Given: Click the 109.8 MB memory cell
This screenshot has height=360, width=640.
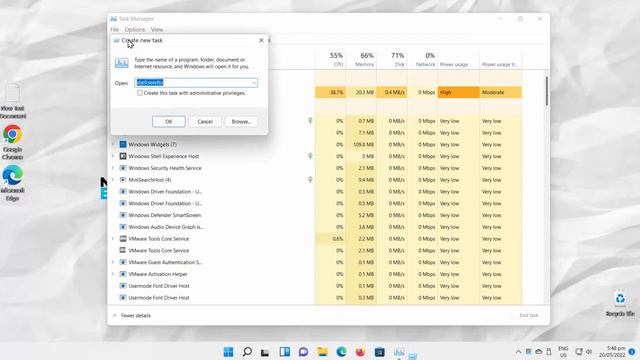Looking at the screenshot, I should (x=361, y=144).
